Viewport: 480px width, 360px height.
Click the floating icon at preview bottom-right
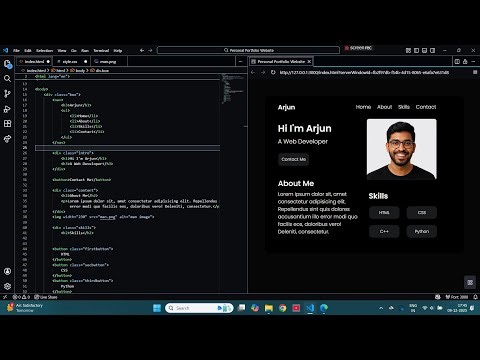pos(470,282)
